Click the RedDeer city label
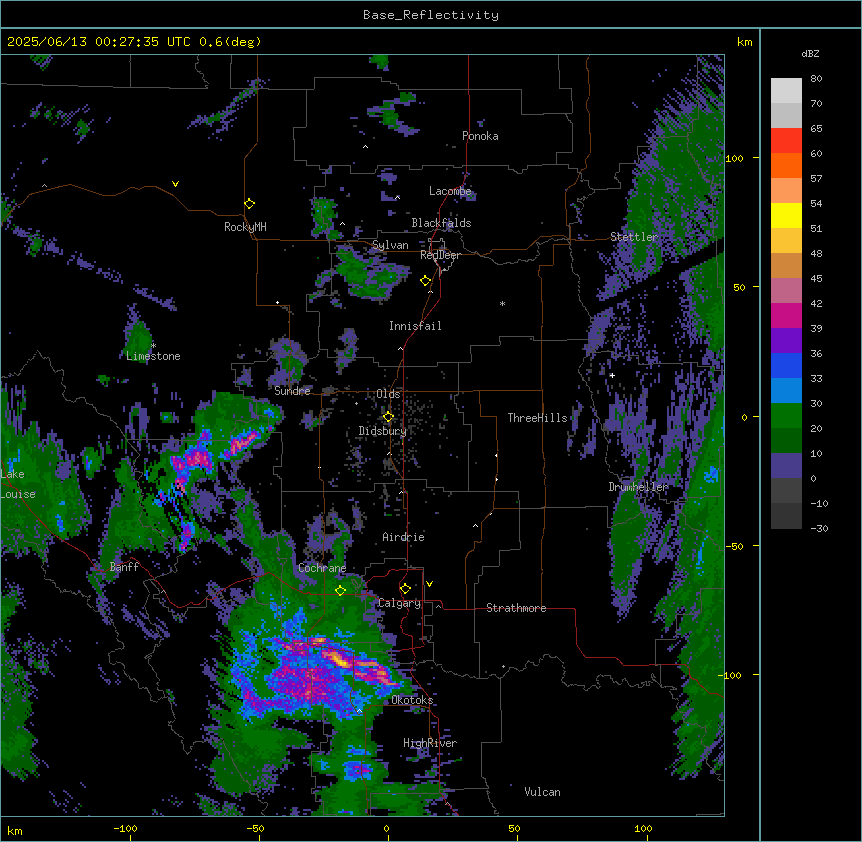This screenshot has width=862, height=842. [440, 255]
